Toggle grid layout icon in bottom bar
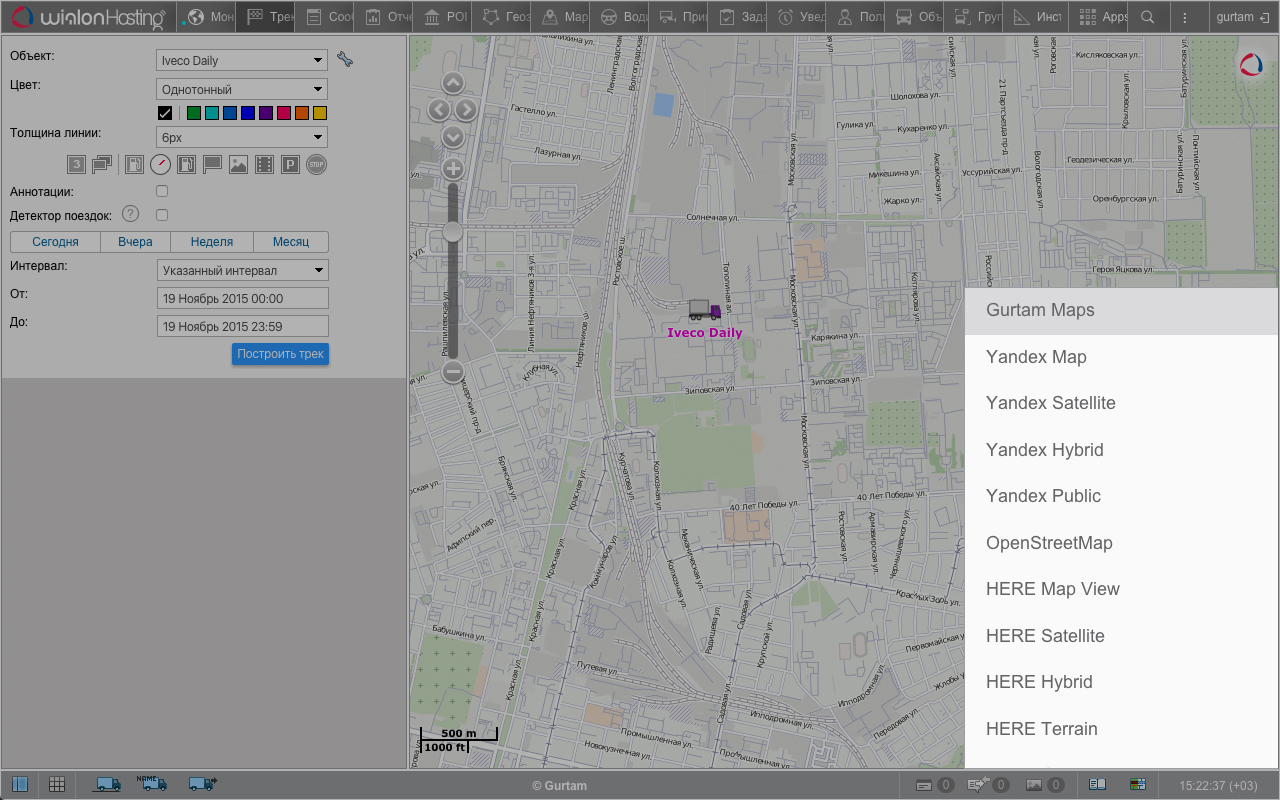 (57, 785)
